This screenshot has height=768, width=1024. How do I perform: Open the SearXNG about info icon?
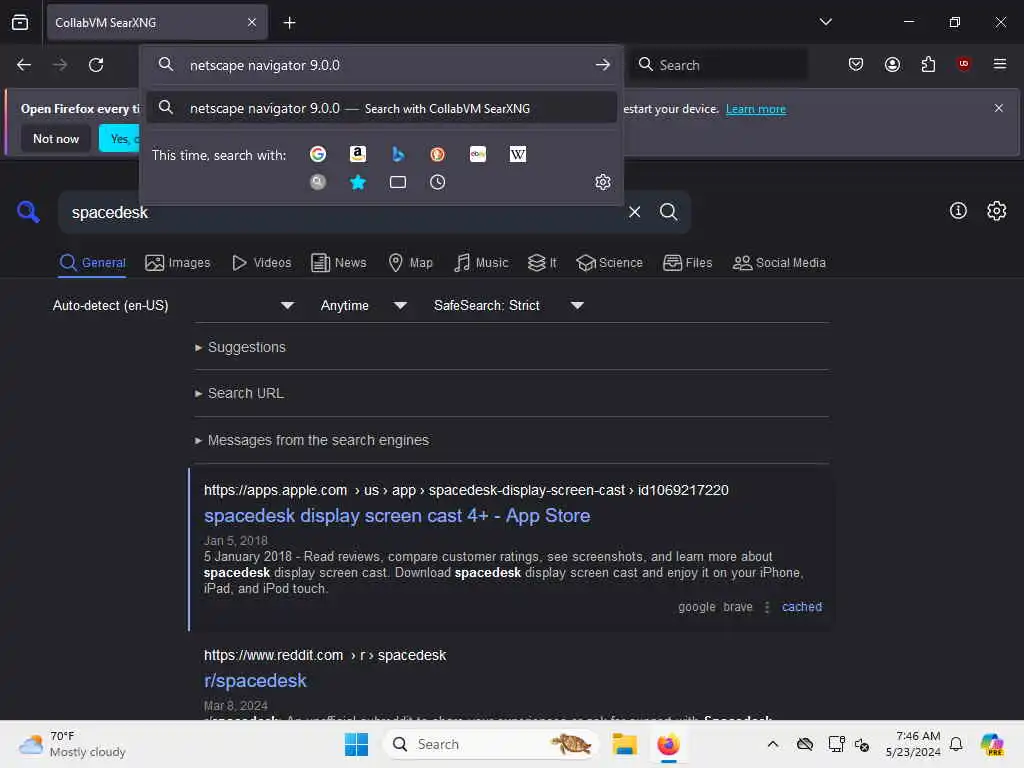click(x=958, y=210)
